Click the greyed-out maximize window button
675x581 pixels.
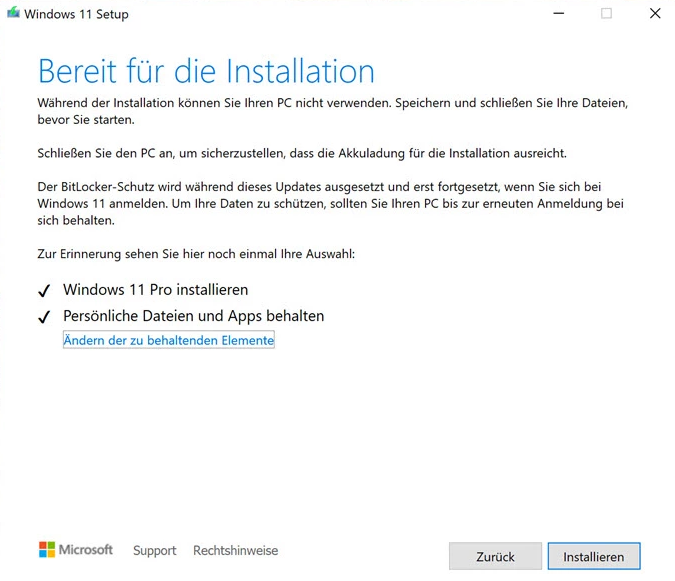(x=606, y=14)
